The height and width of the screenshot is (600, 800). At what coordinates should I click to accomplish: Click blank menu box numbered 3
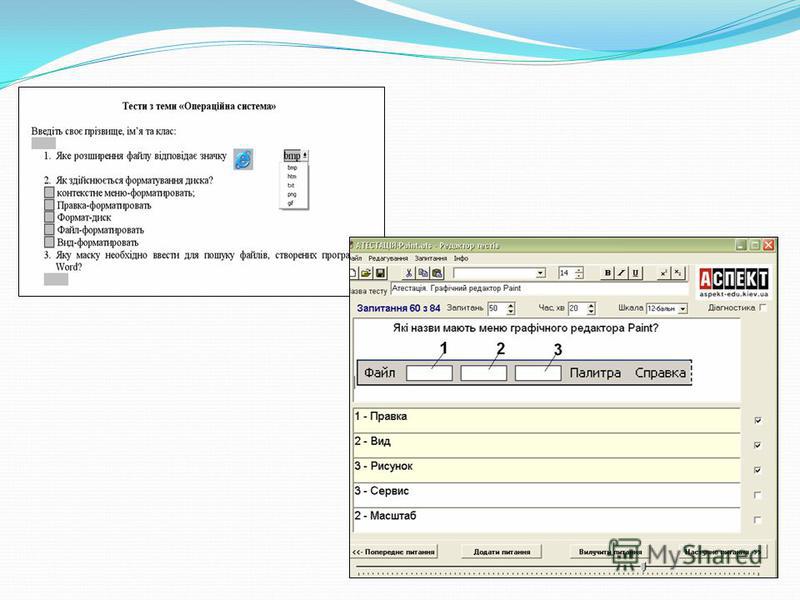pyautogui.click(x=538, y=372)
